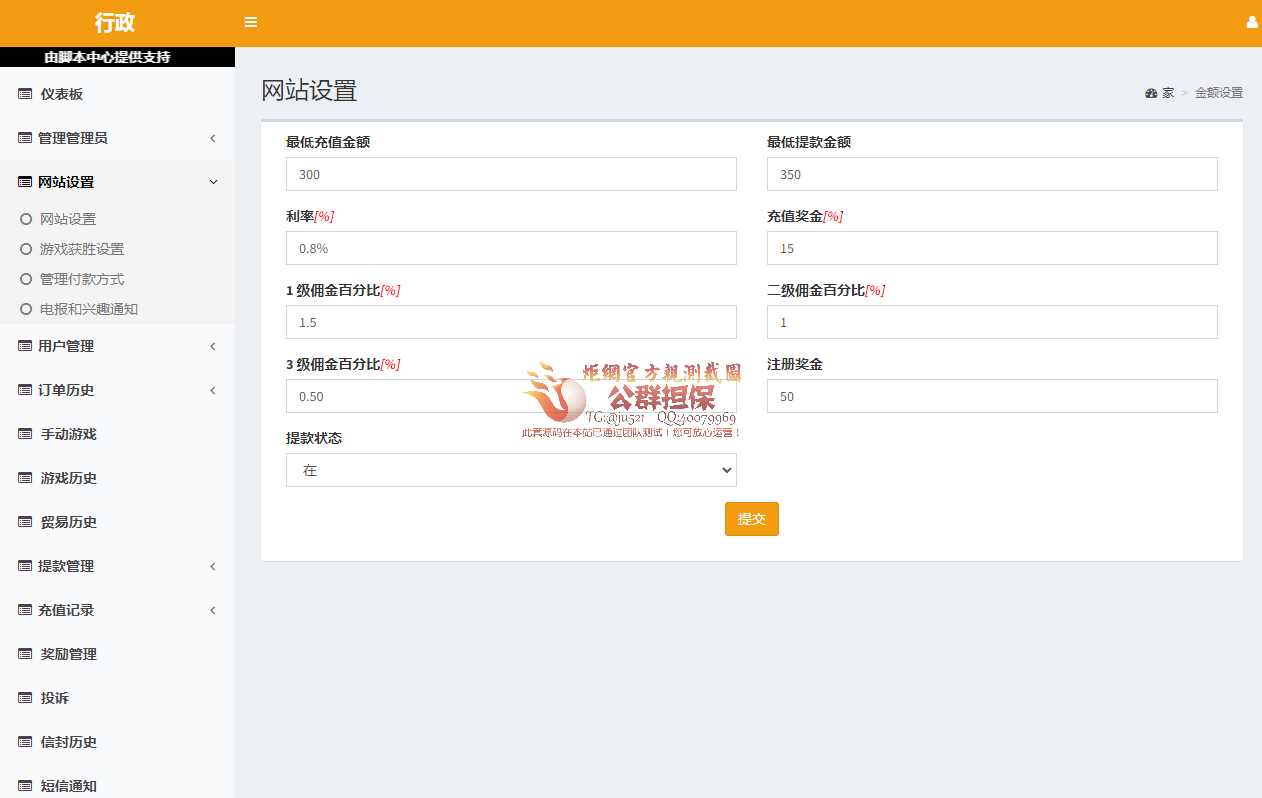
Task: Click the 手动游戏 sidebar icon
Action: click(x=24, y=433)
